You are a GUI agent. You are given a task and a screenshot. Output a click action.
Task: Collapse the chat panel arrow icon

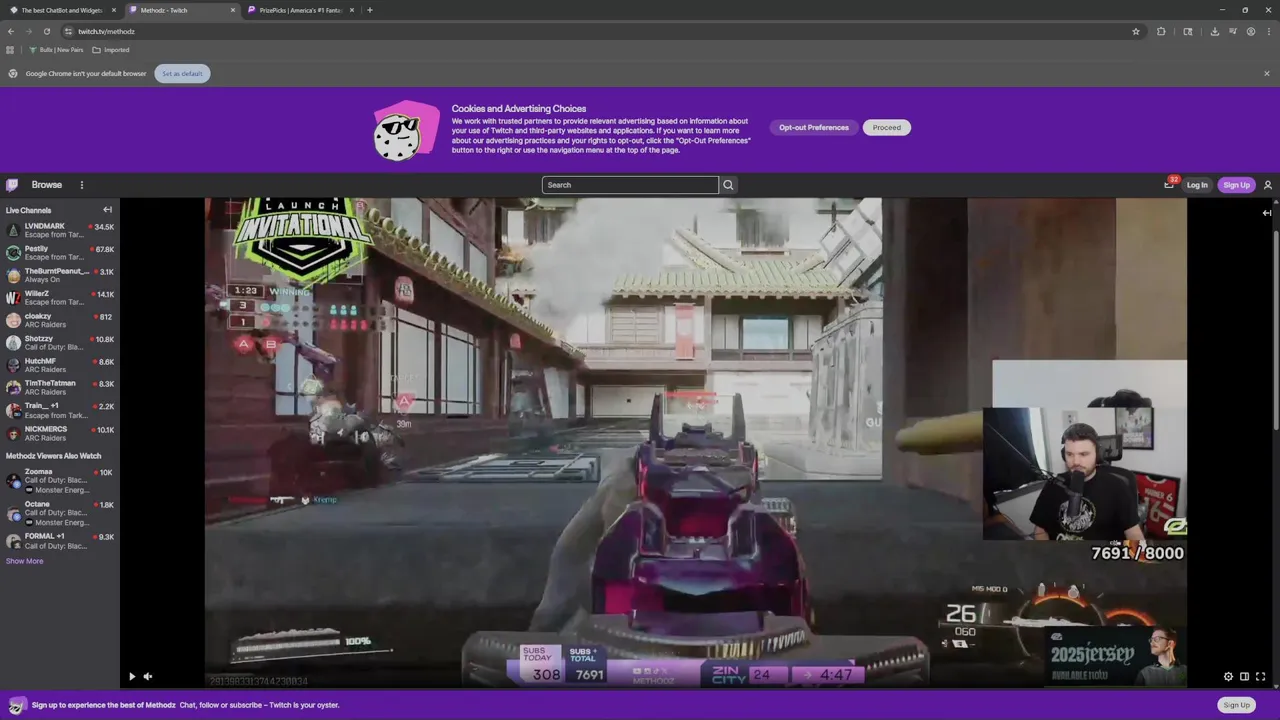[x=1266, y=213]
